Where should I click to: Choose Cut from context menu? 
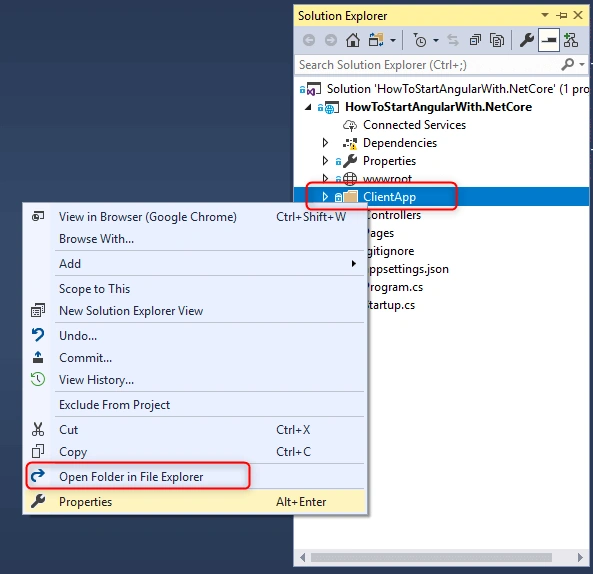click(x=195, y=430)
